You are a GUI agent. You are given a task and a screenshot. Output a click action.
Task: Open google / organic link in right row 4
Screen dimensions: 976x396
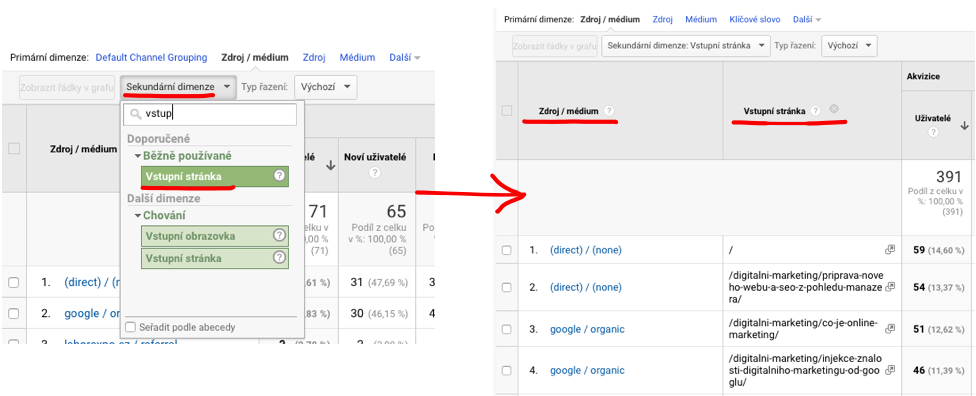tap(587, 370)
